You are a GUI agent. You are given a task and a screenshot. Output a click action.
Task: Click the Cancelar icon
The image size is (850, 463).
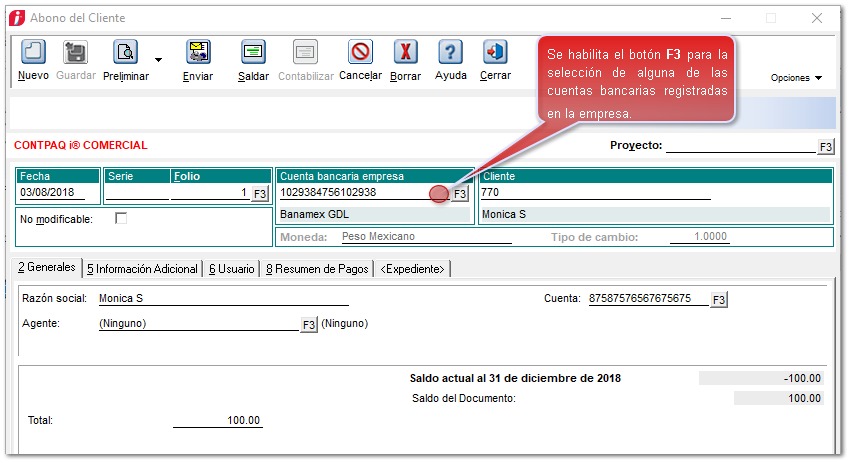[x=360, y=53]
